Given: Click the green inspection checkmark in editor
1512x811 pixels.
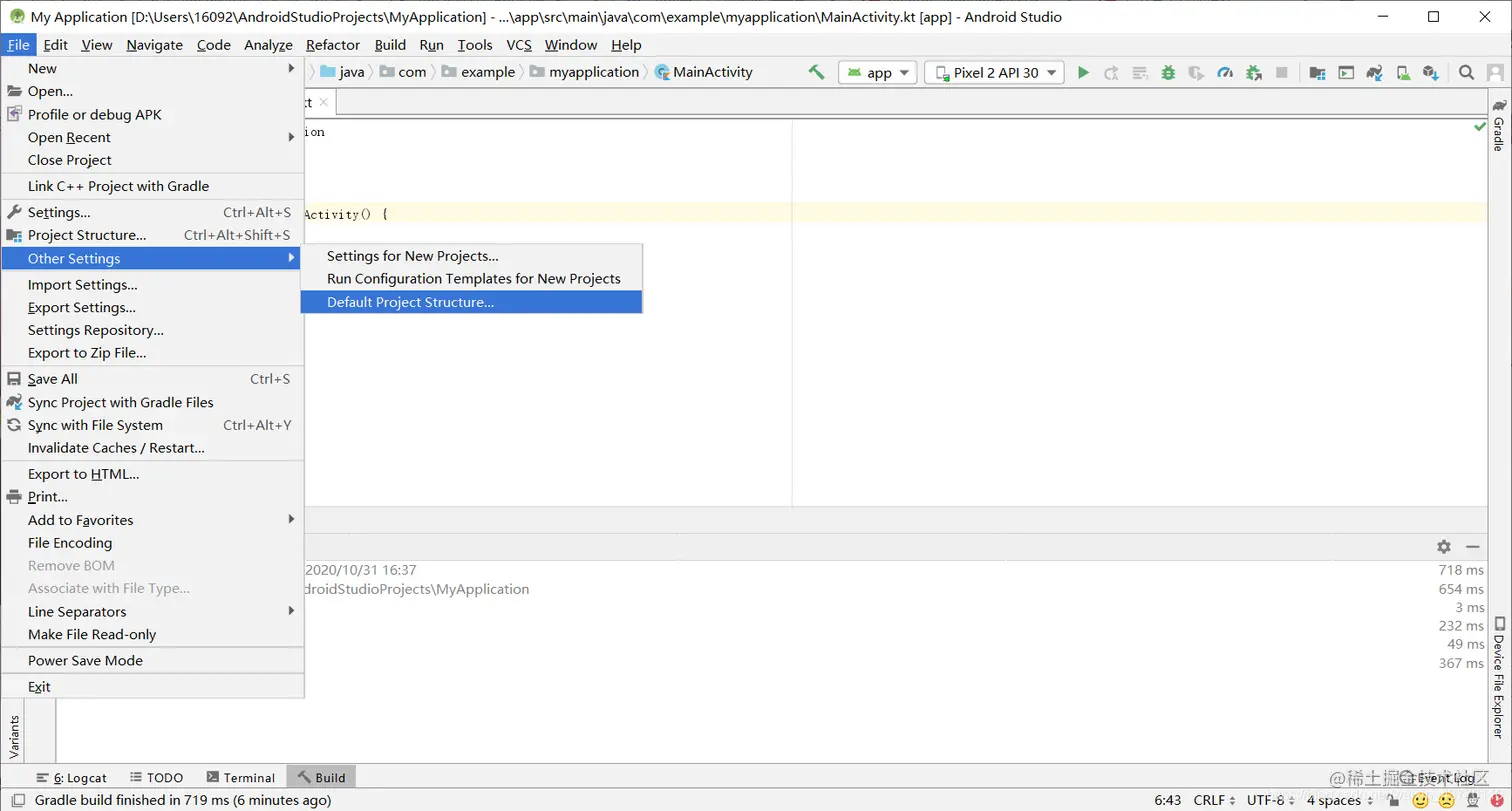Looking at the screenshot, I should pyautogui.click(x=1479, y=127).
